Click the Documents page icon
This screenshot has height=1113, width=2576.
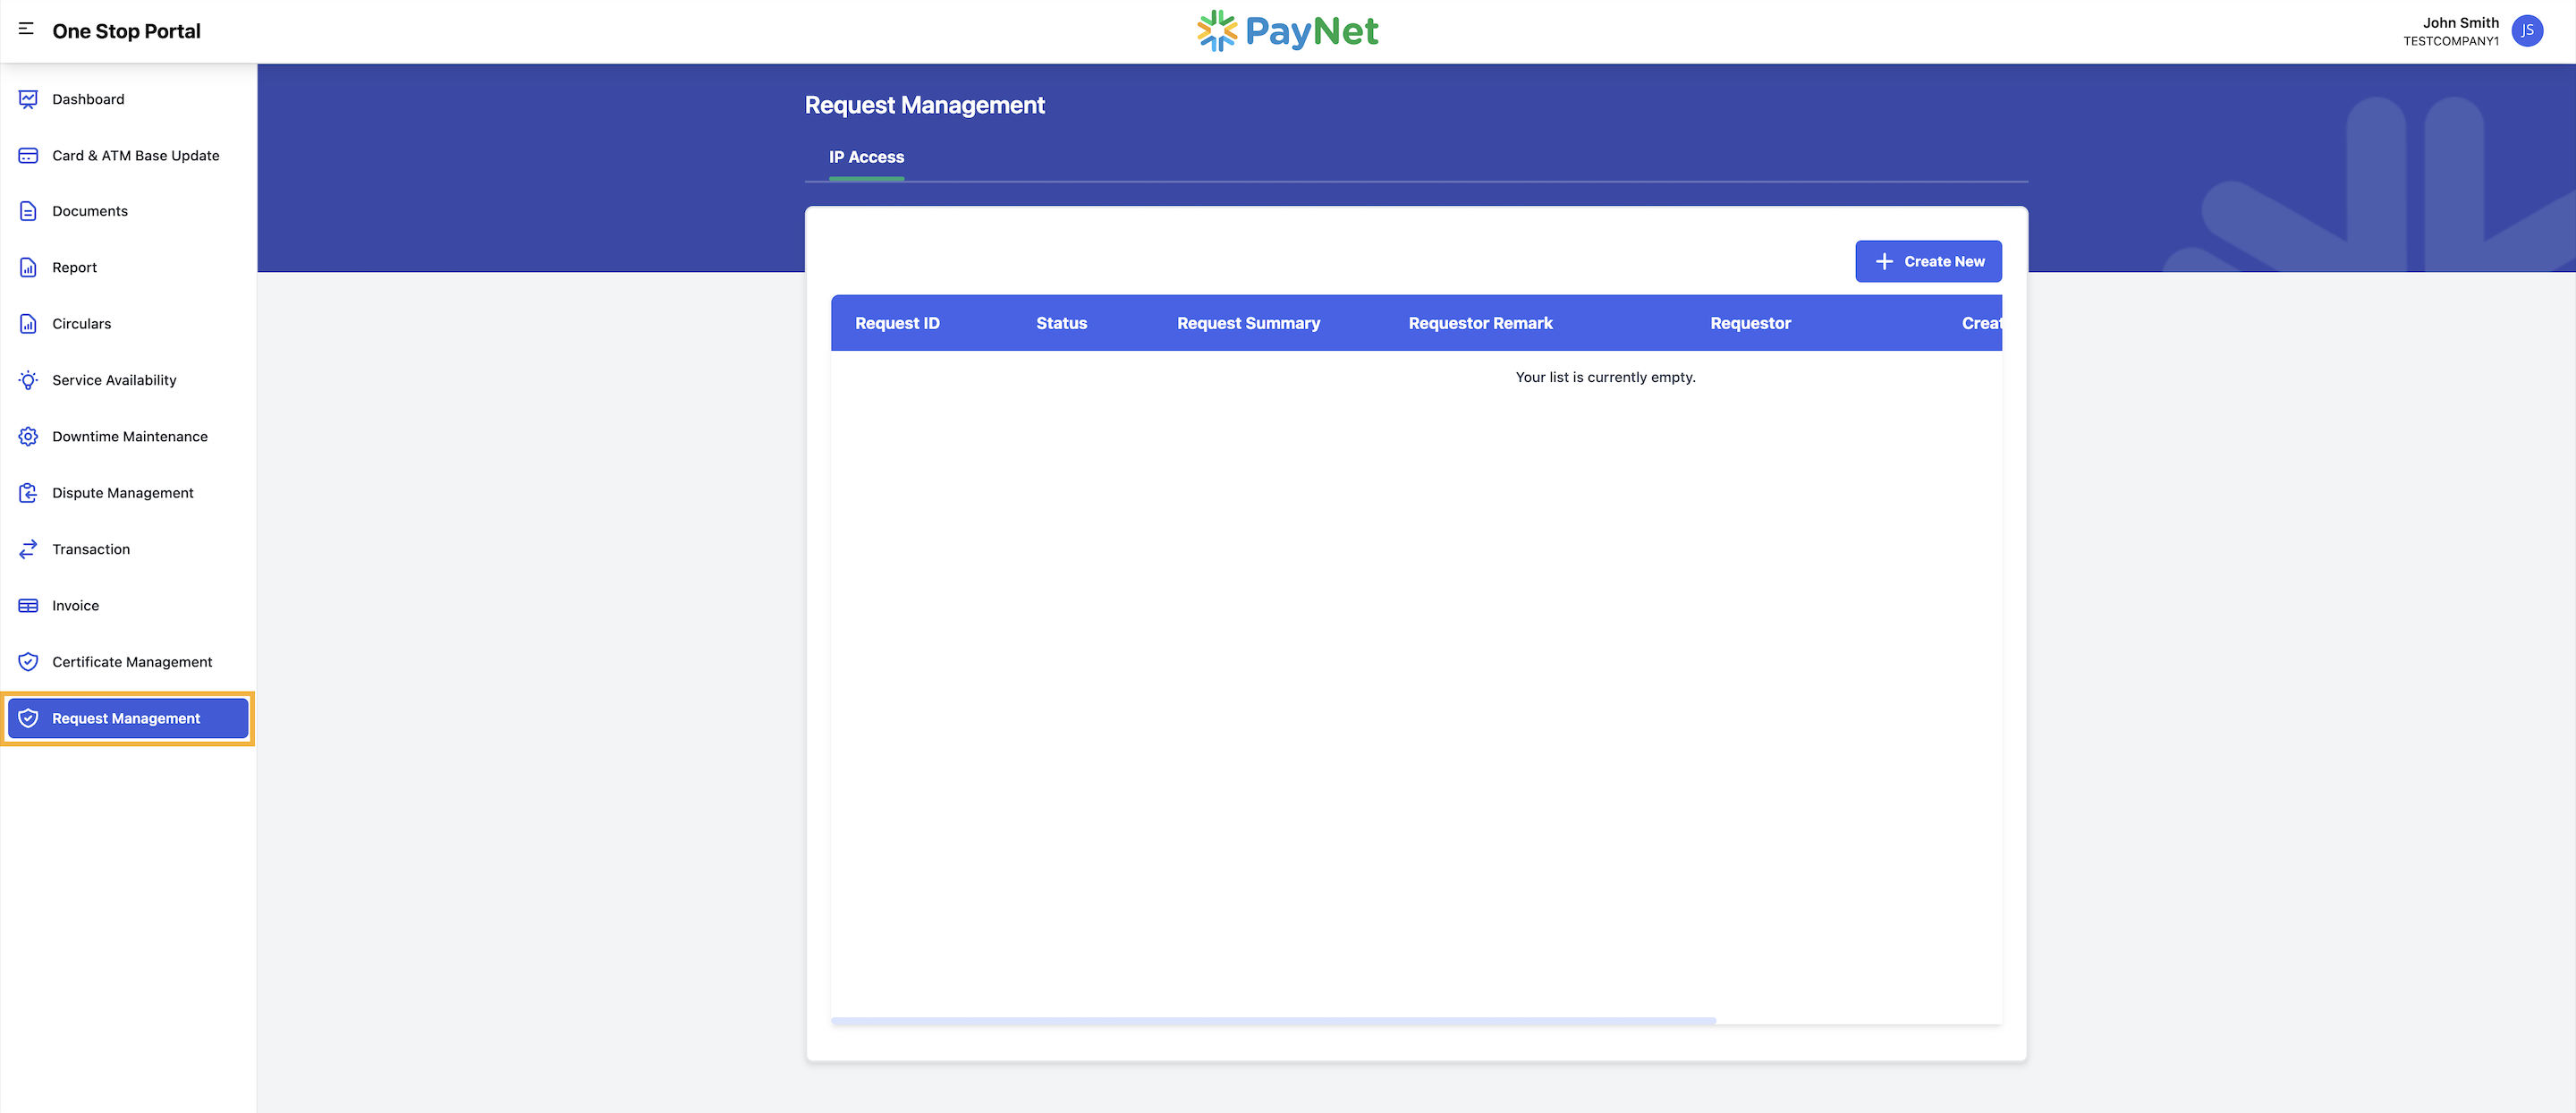(x=27, y=211)
